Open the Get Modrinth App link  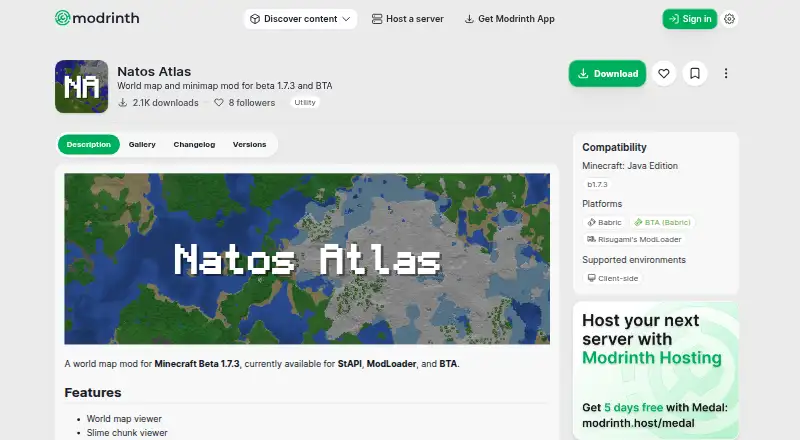(x=509, y=19)
